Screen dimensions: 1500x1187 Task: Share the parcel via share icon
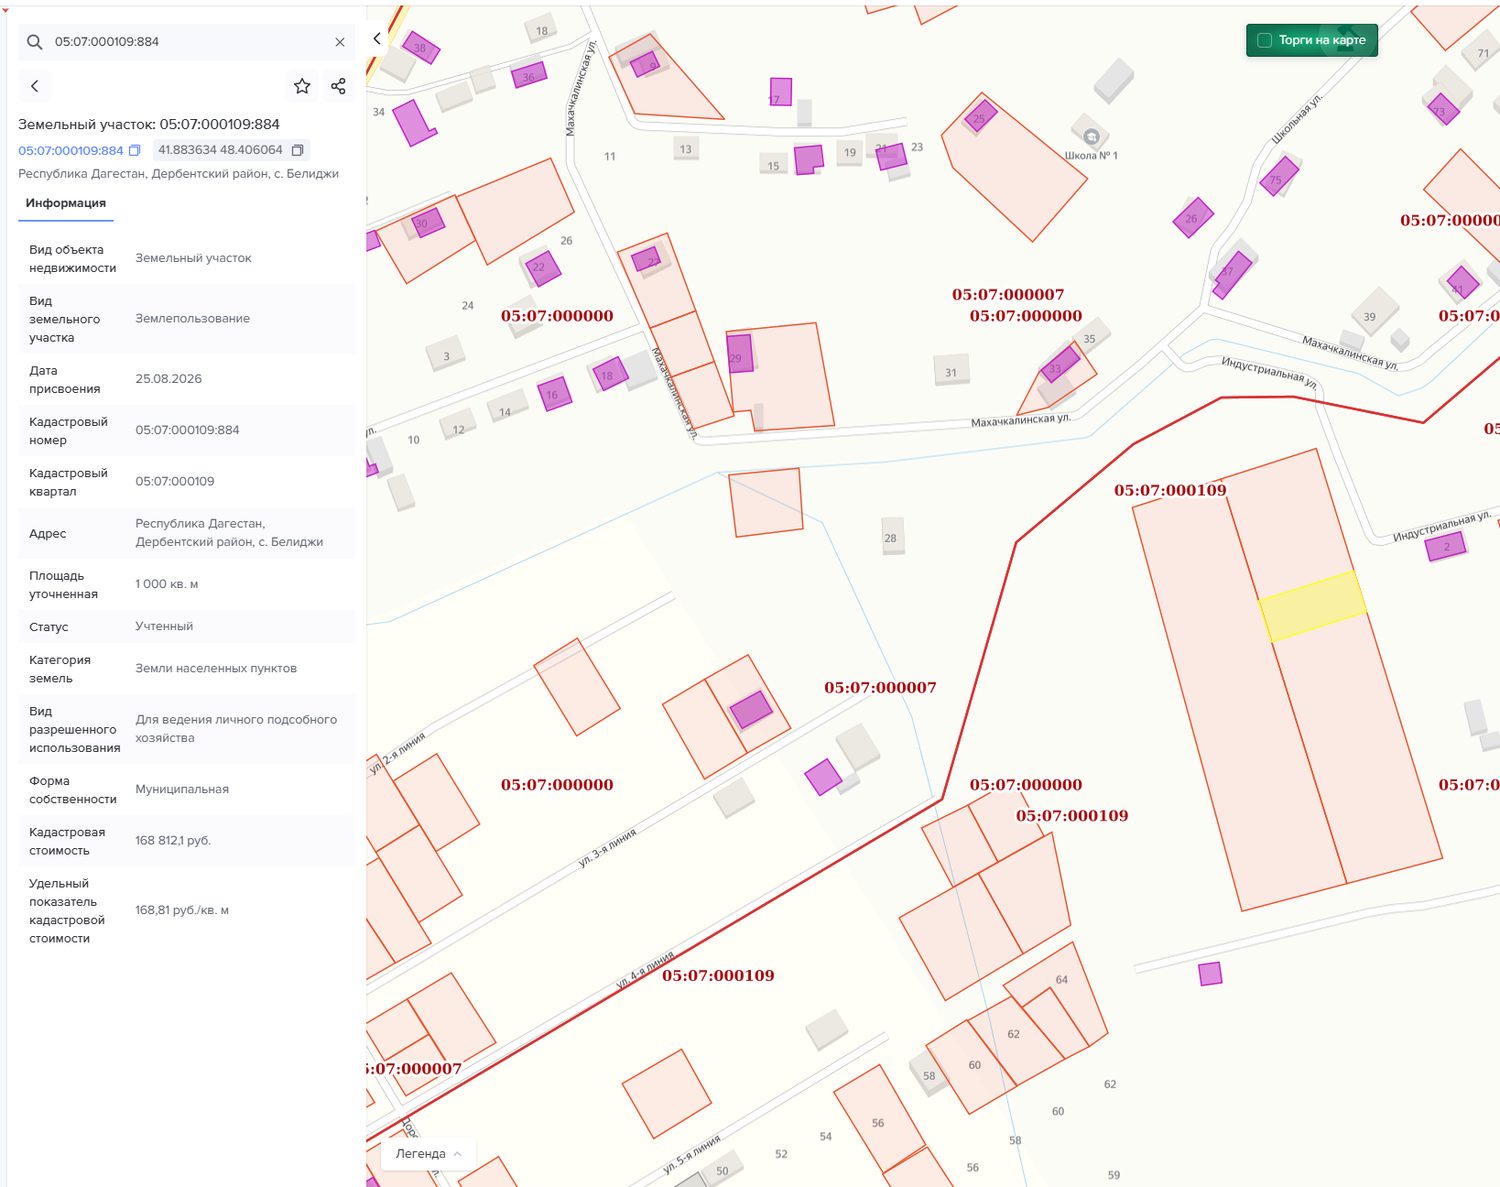pos(338,86)
